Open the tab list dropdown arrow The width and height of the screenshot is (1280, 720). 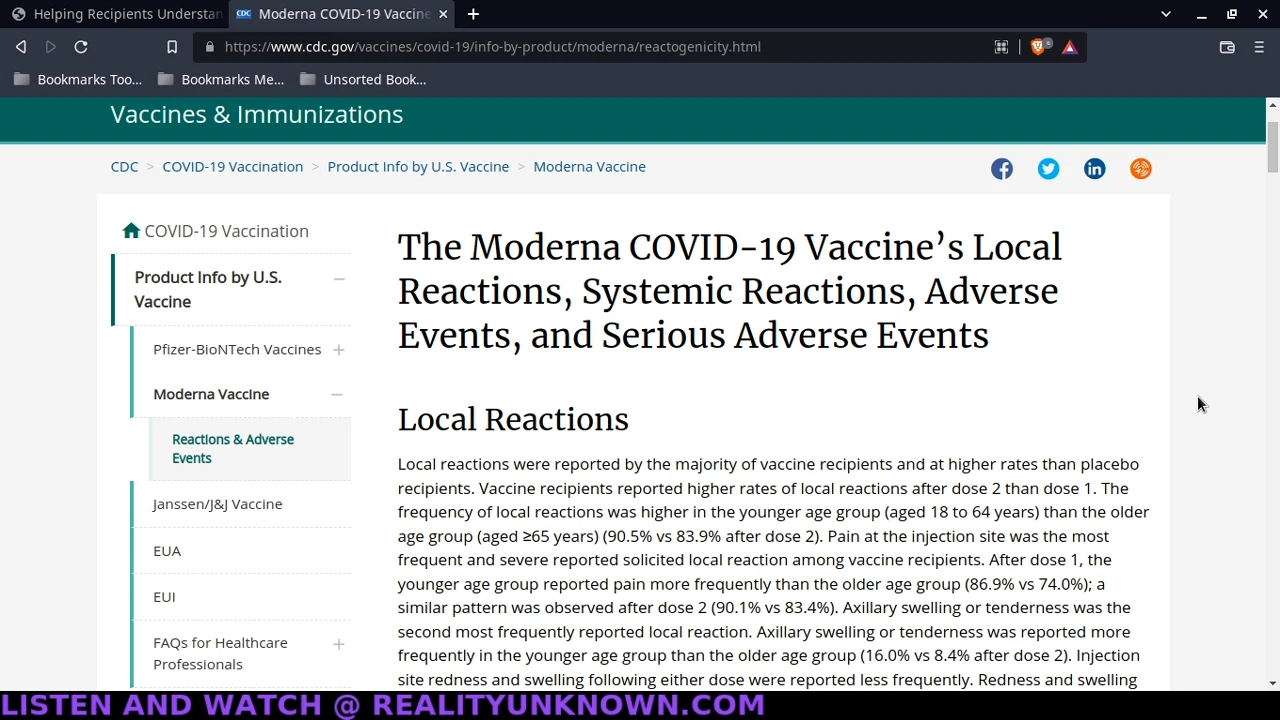[1166, 14]
